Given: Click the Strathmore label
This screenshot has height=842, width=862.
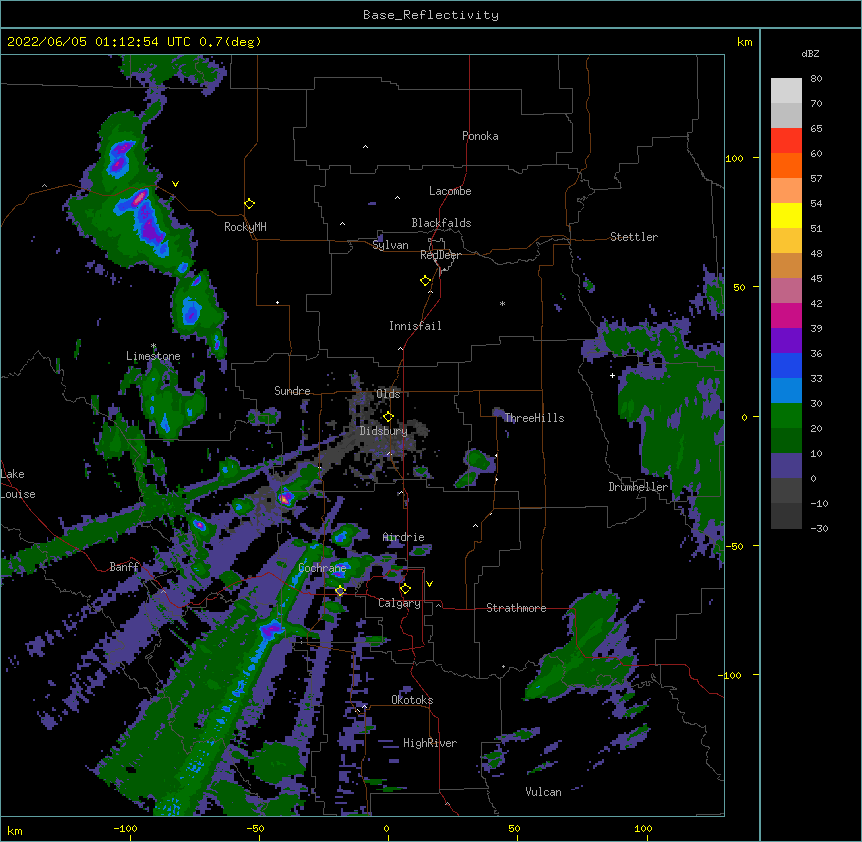Looking at the screenshot, I should (516, 608).
